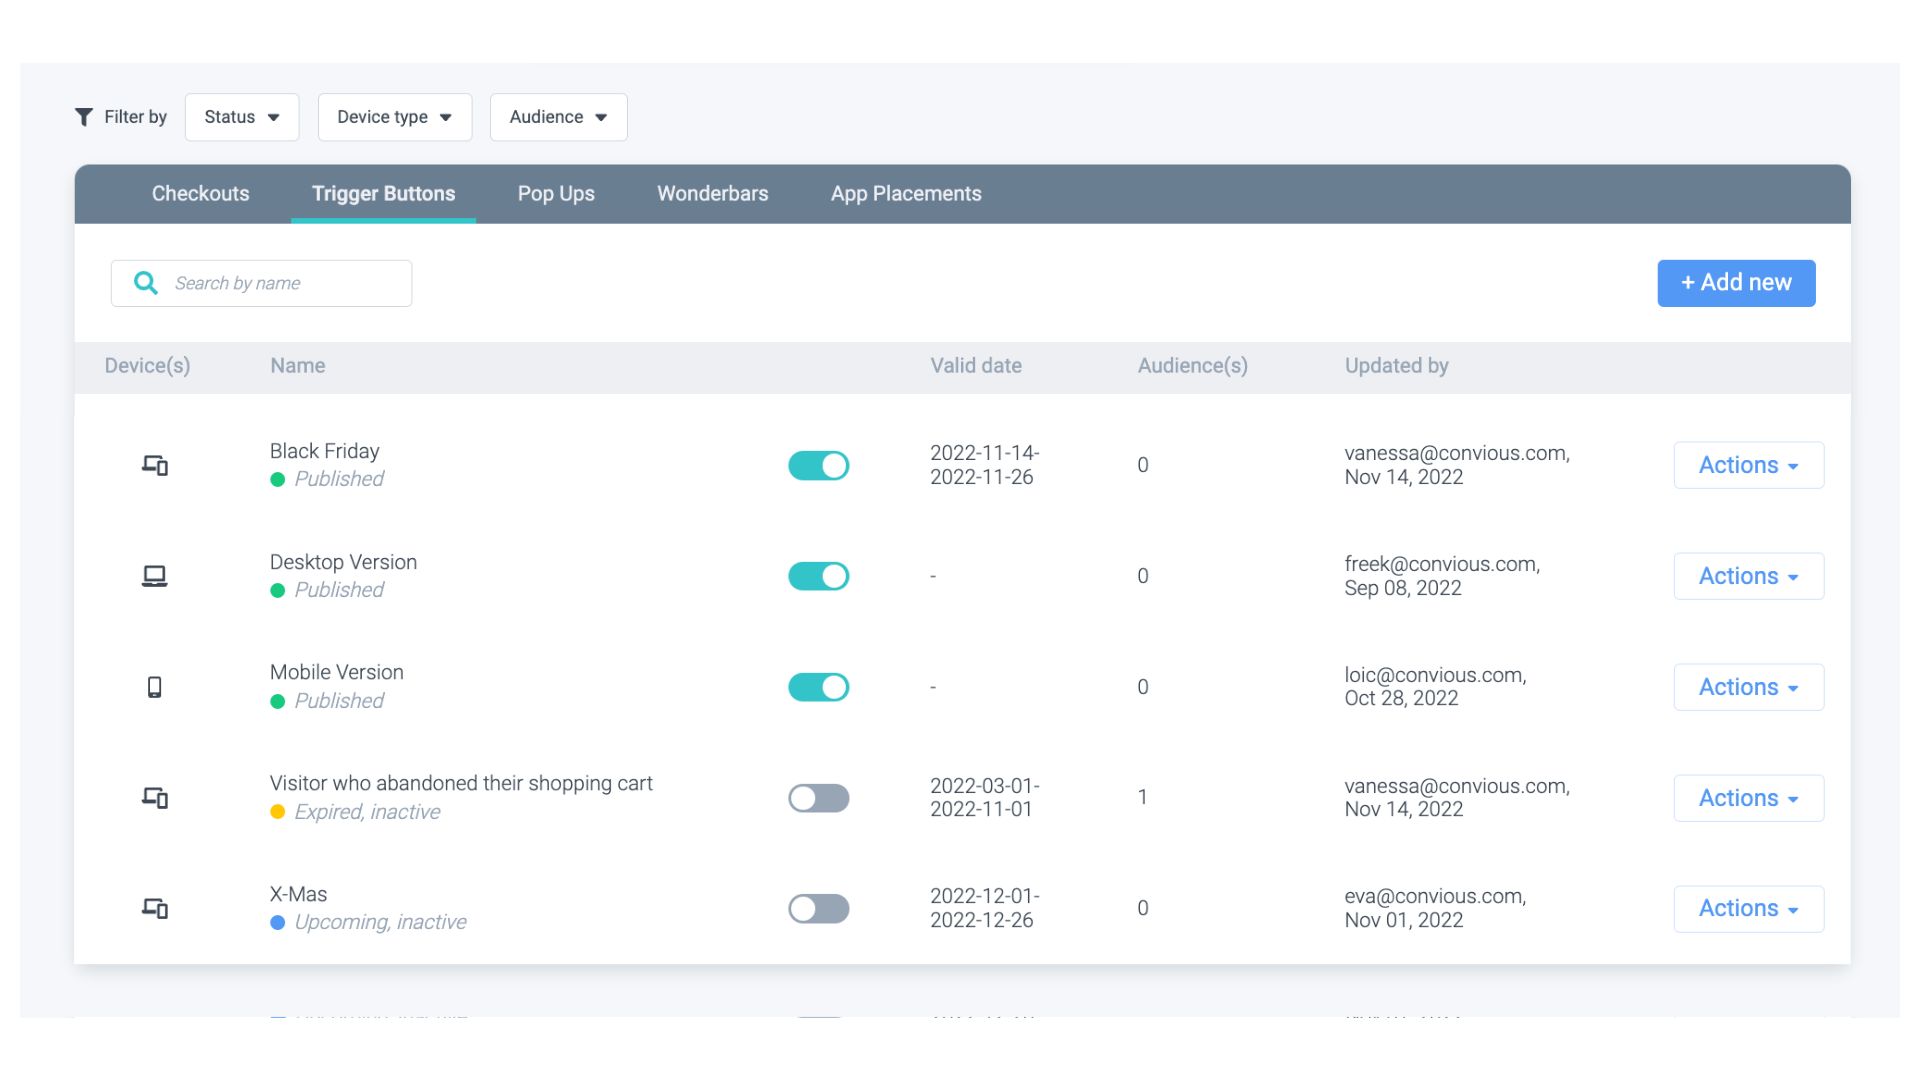Open the Audience filter dropdown
The width and height of the screenshot is (1920, 1080).
click(x=558, y=117)
